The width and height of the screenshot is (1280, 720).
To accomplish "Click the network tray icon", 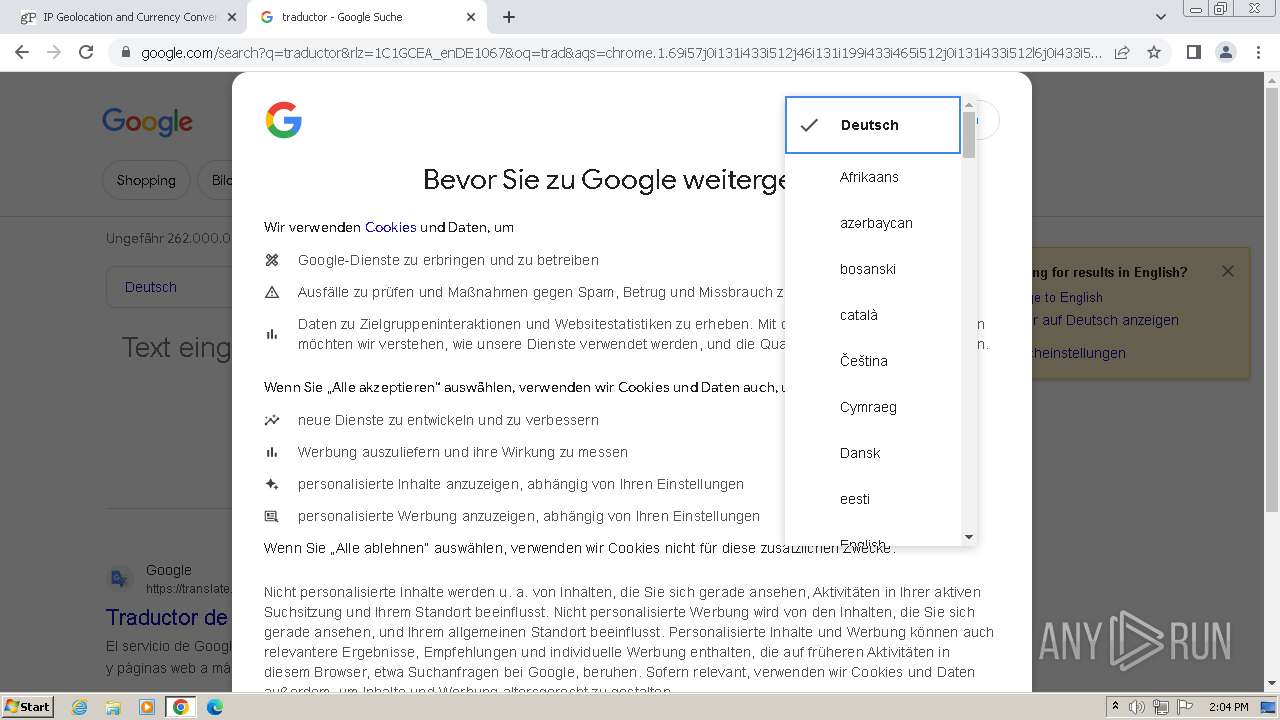I will (x=1160, y=707).
